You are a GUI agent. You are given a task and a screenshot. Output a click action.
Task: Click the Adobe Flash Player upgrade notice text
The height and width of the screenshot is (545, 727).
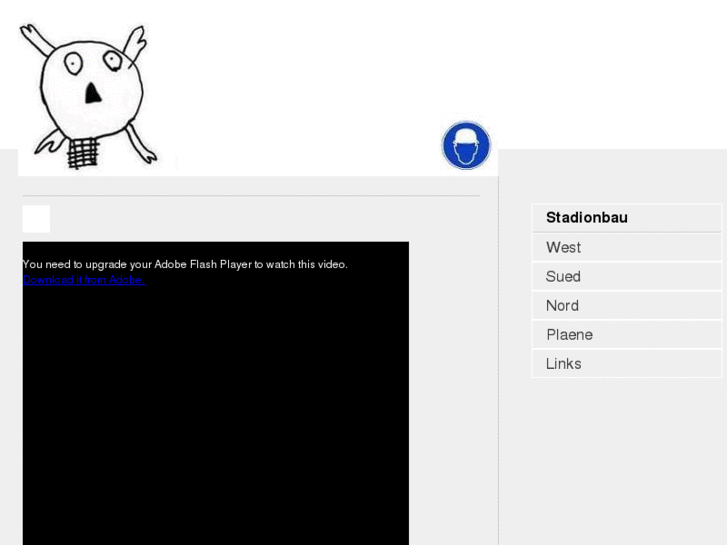click(x=185, y=264)
